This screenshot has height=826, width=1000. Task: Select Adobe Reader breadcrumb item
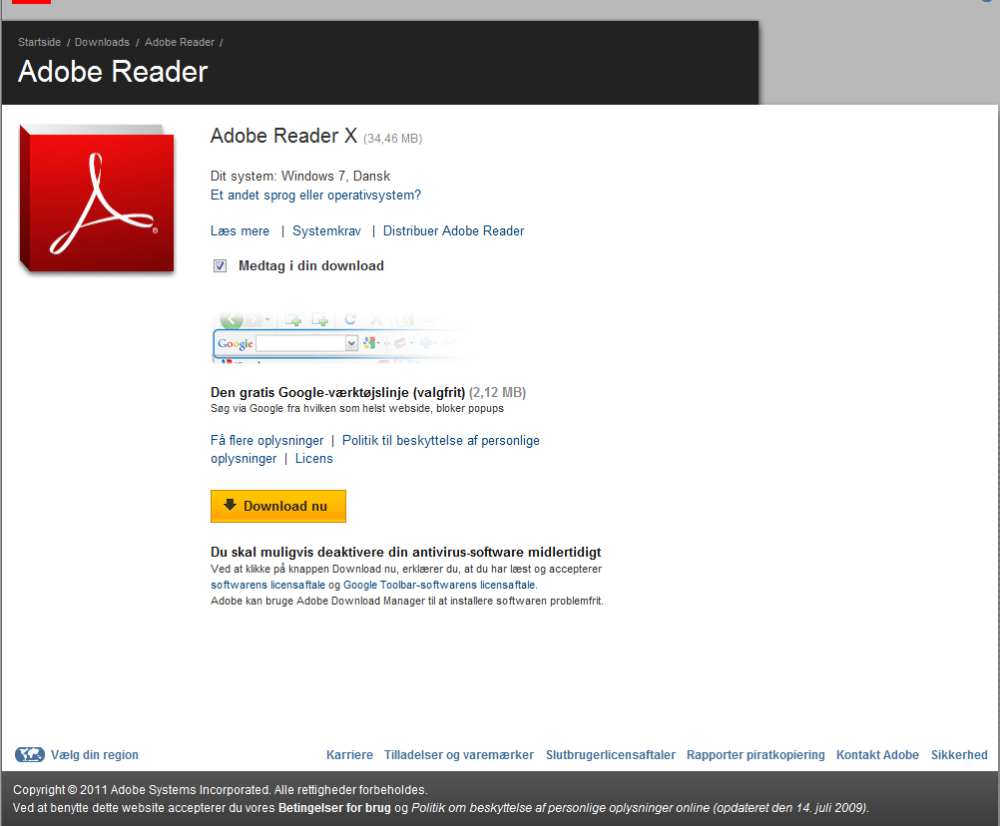(180, 42)
